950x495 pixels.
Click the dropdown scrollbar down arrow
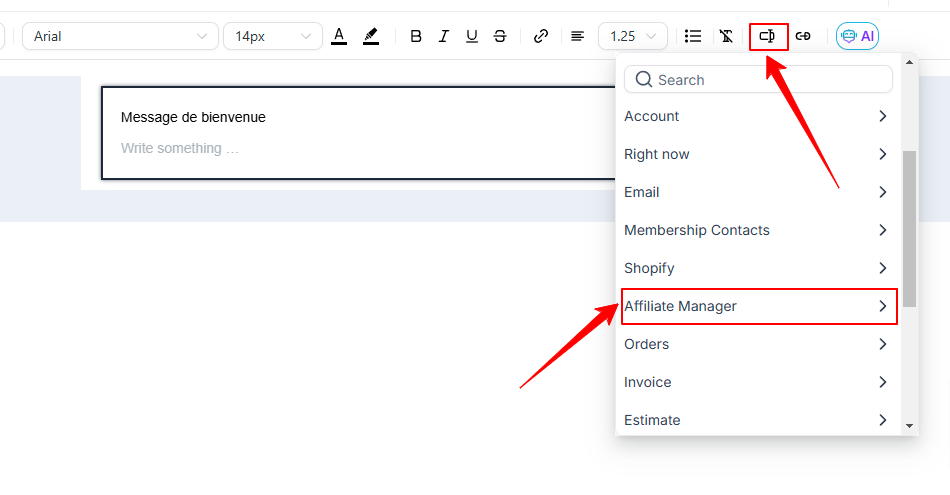[x=909, y=426]
